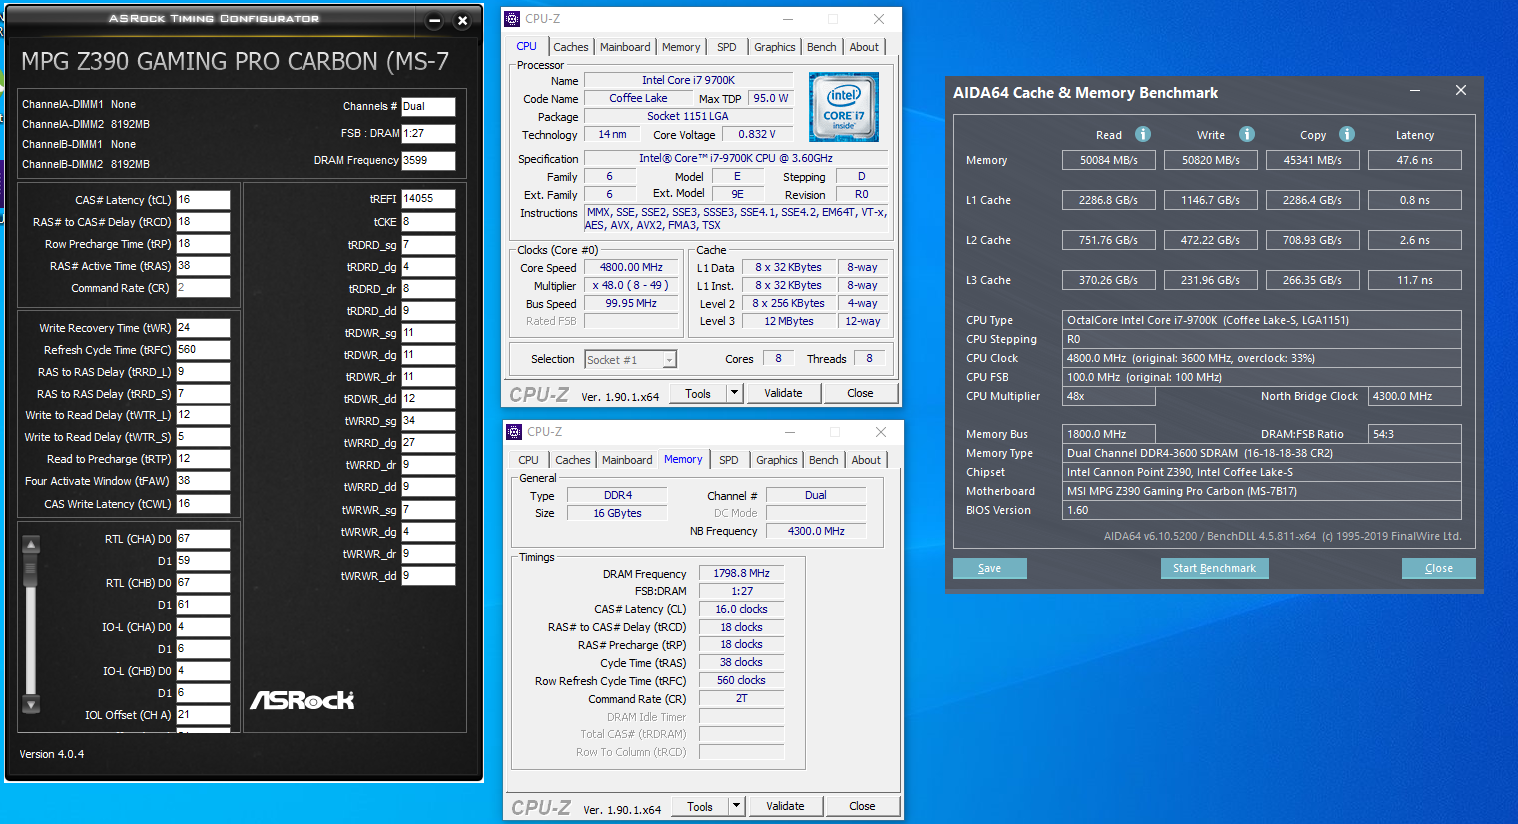Click the Memory Latency value 47.6 ns
The height and width of the screenshot is (824, 1518).
tap(1415, 160)
